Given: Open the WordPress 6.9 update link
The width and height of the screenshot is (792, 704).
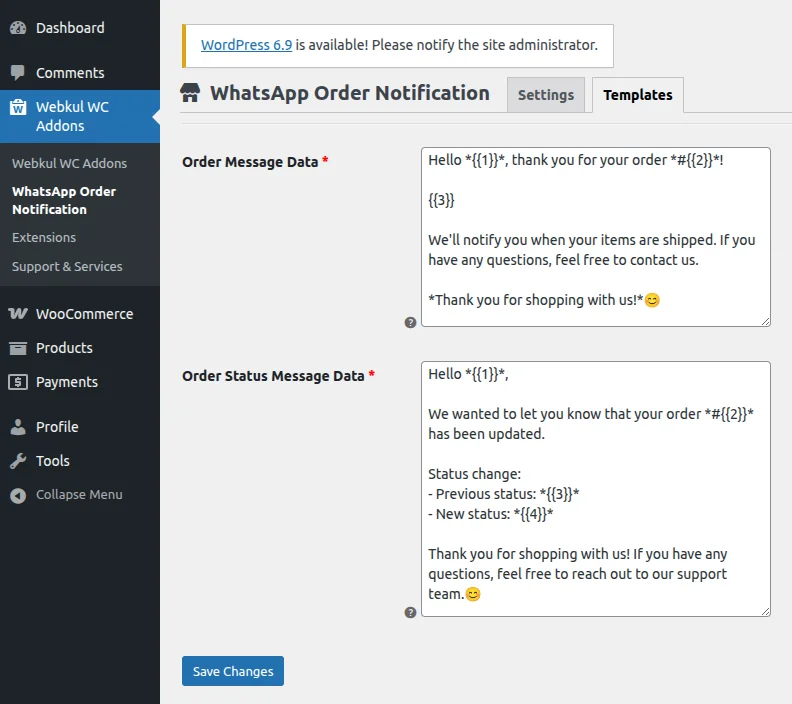Looking at the screenshot, I should coord(246,45).
